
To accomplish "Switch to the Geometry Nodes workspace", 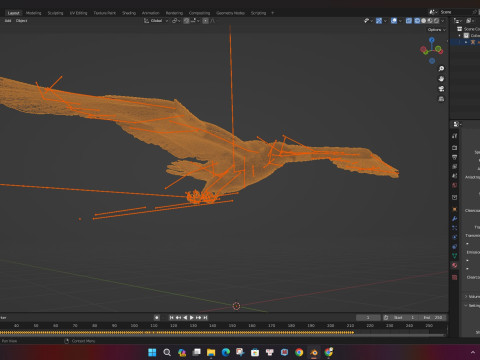I will coord(230,13).
